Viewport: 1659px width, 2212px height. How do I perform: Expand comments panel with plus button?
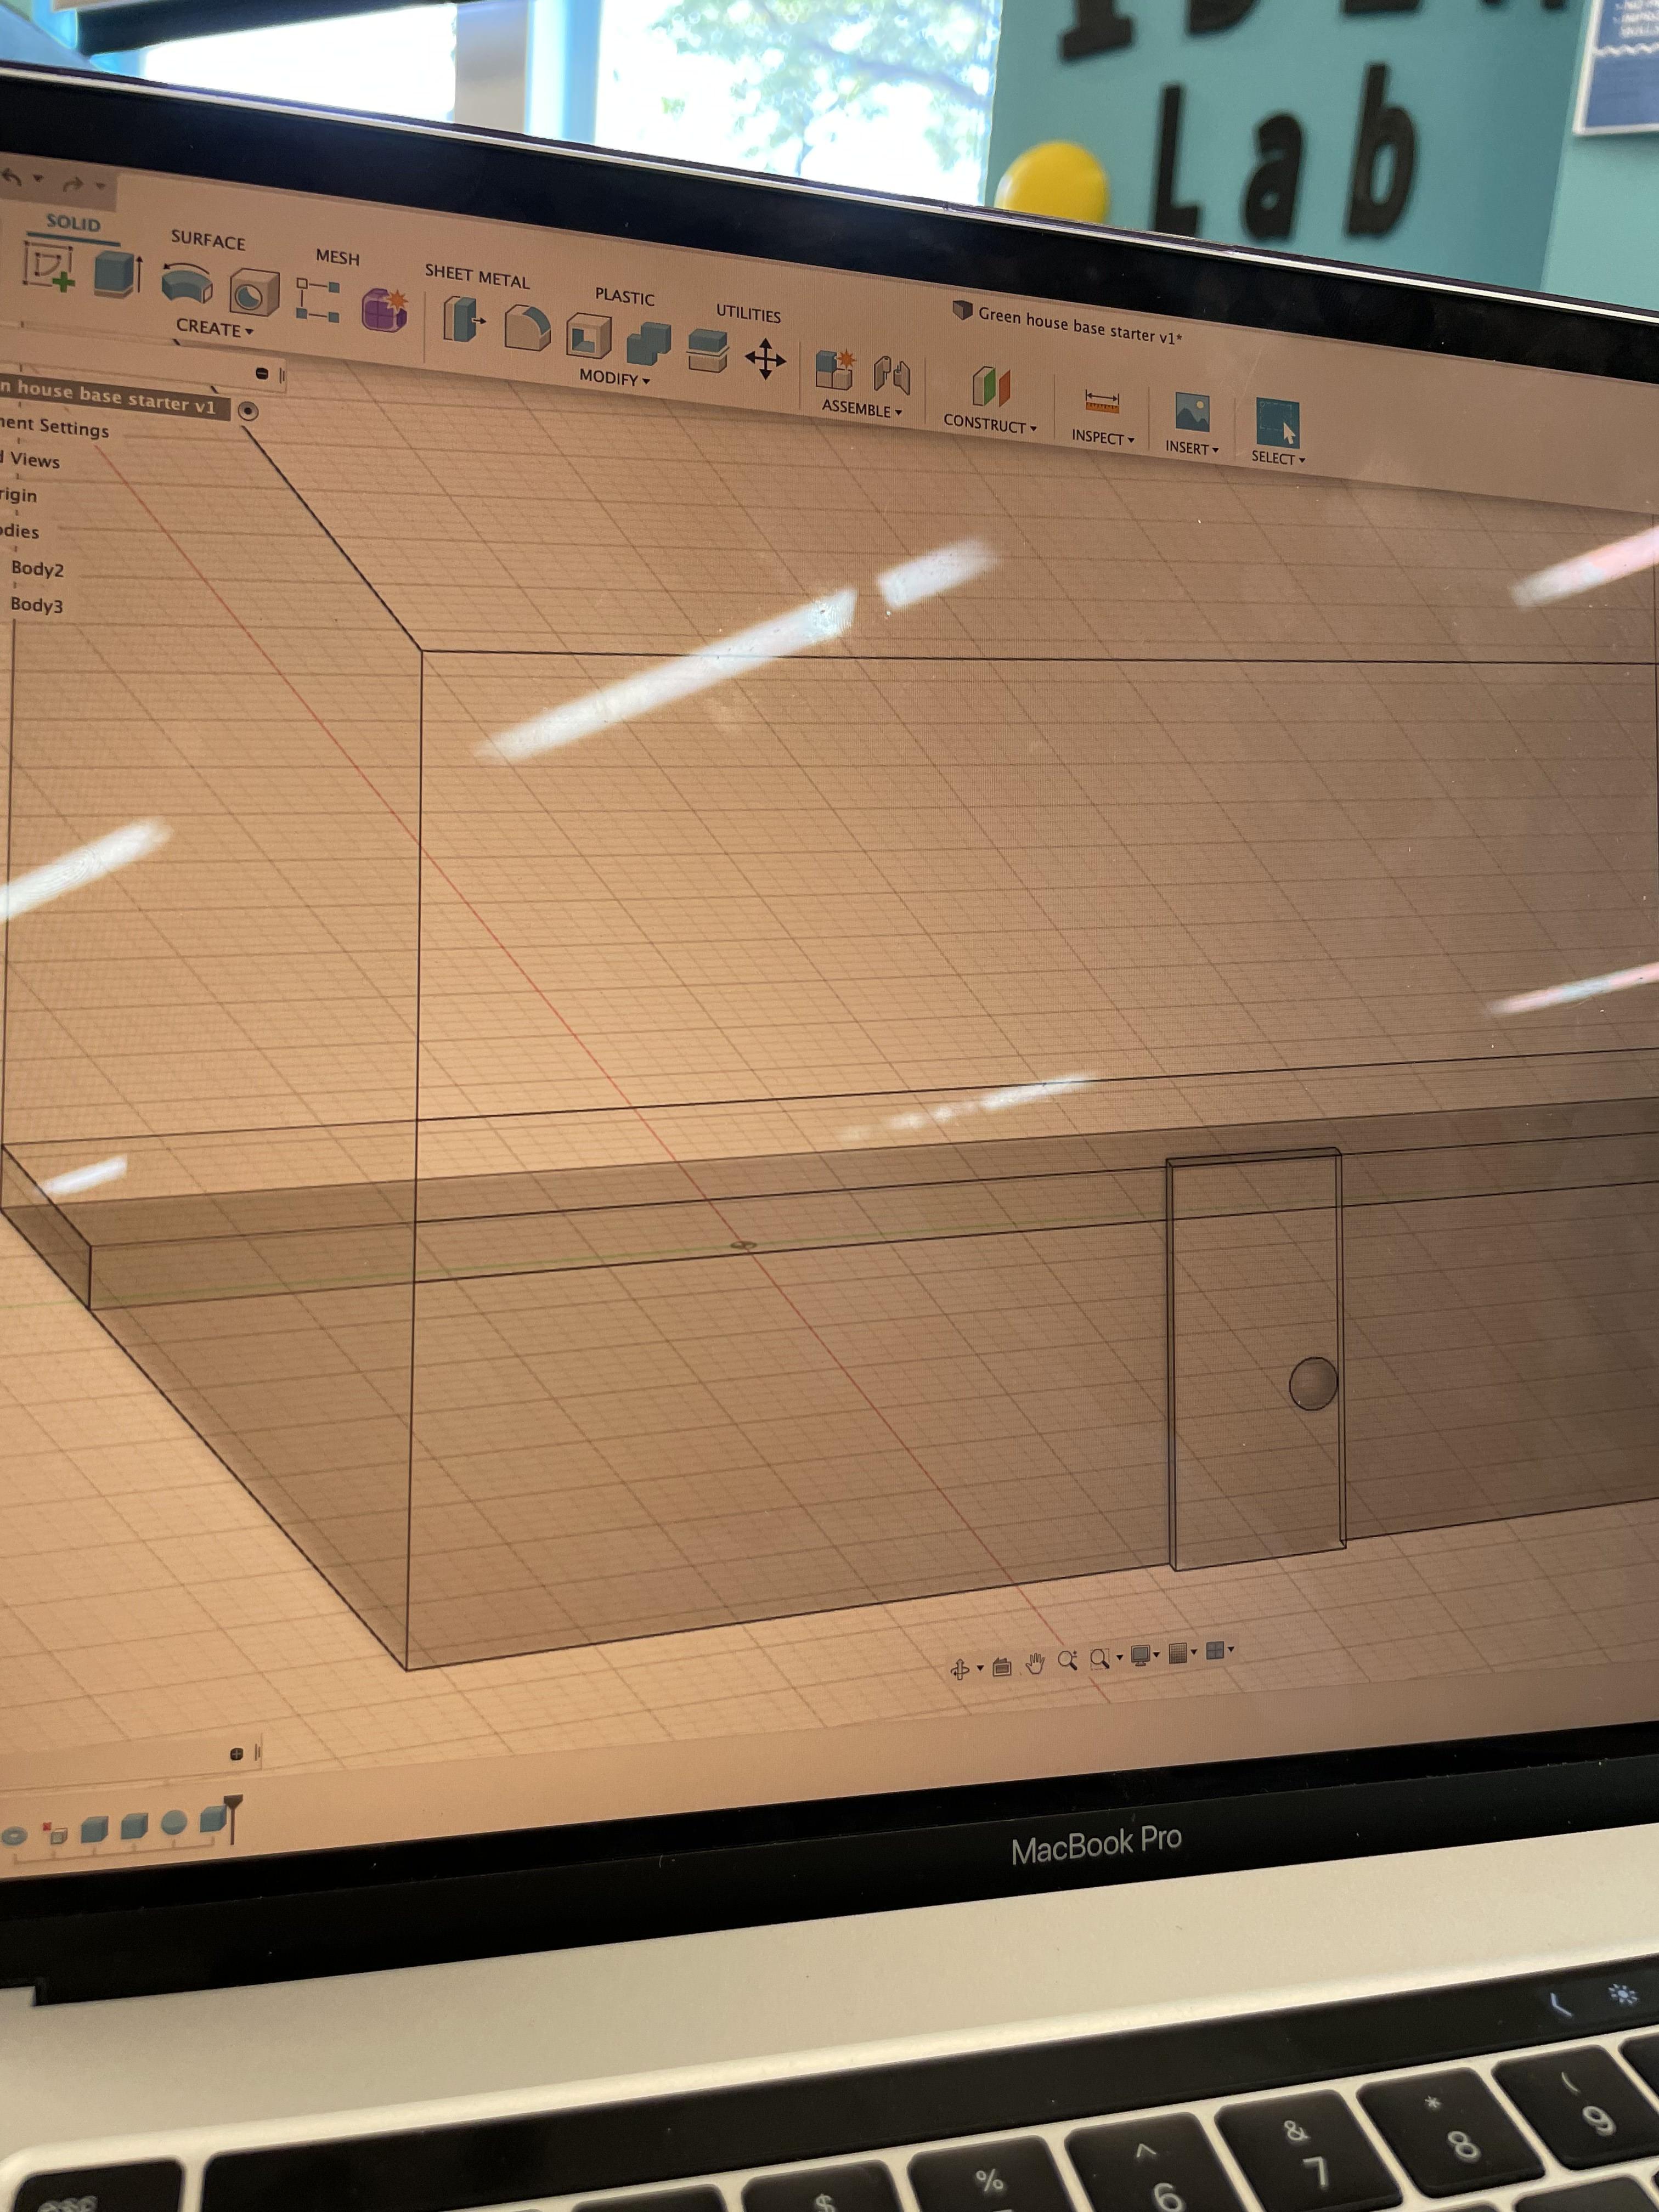(237, 1754)
